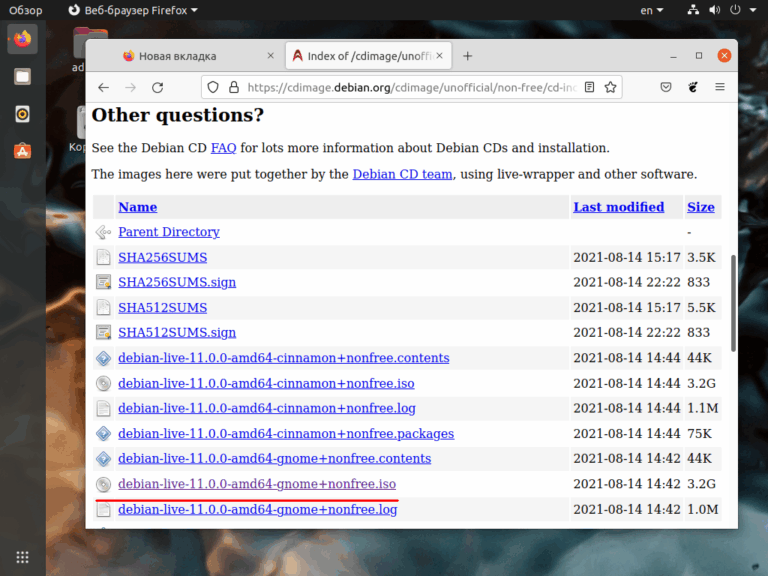Open the SHA512SUMS file link

(x=163, y=308)
